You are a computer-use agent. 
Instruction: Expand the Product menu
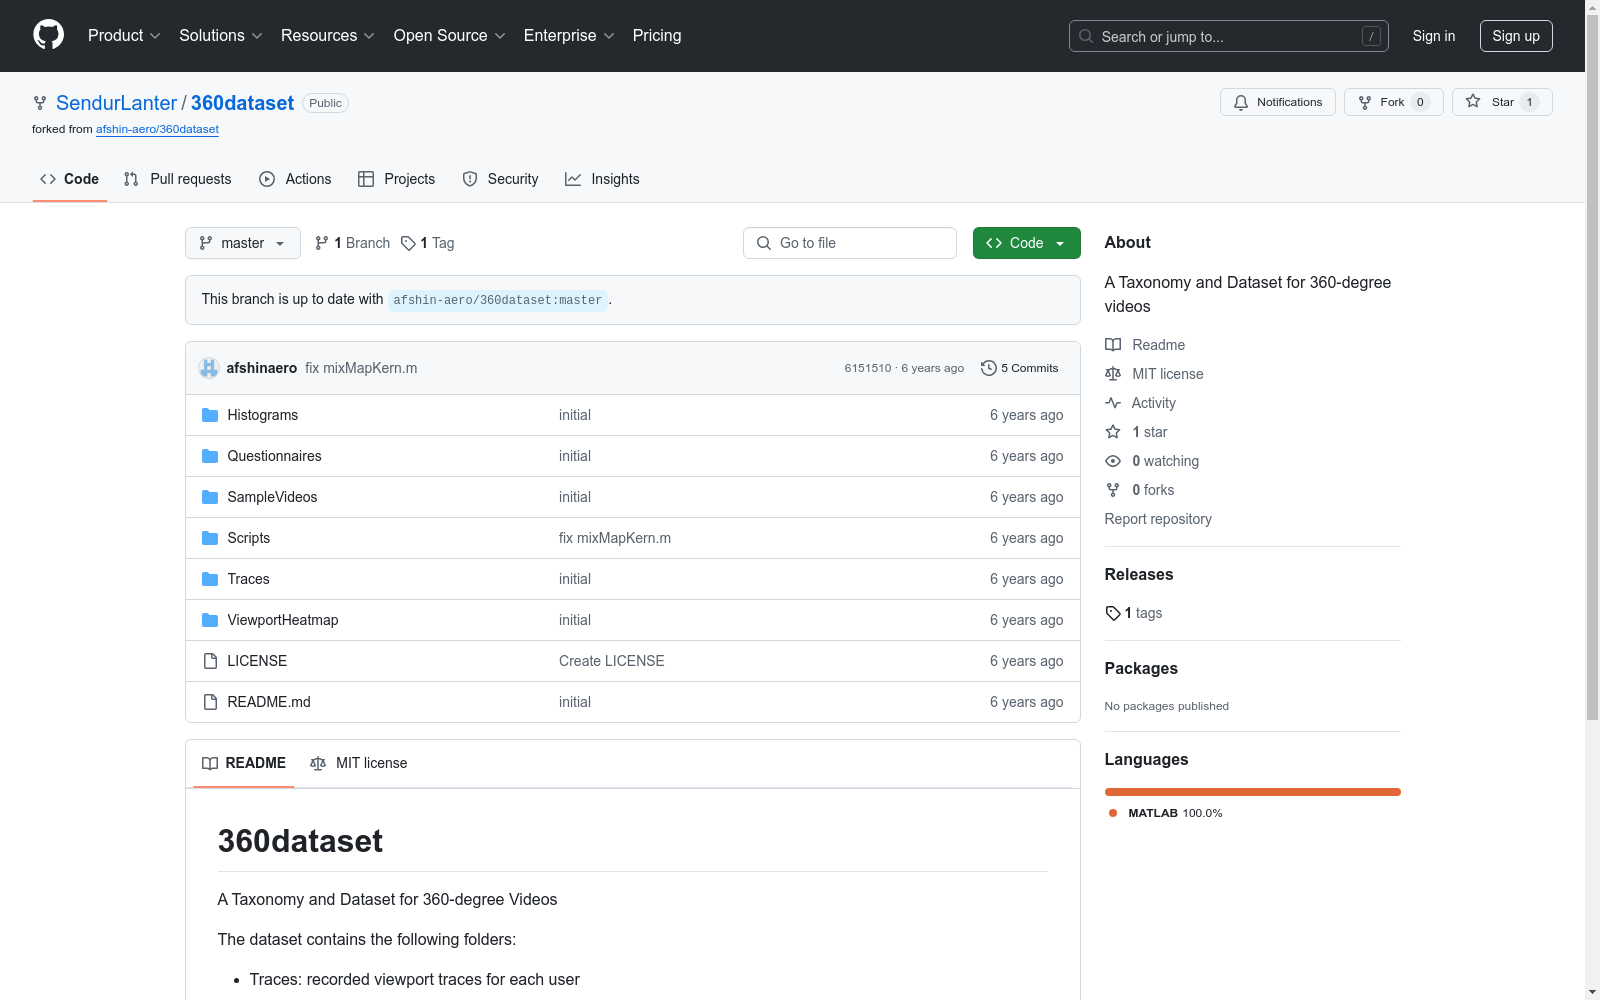(x=124, y=36)
